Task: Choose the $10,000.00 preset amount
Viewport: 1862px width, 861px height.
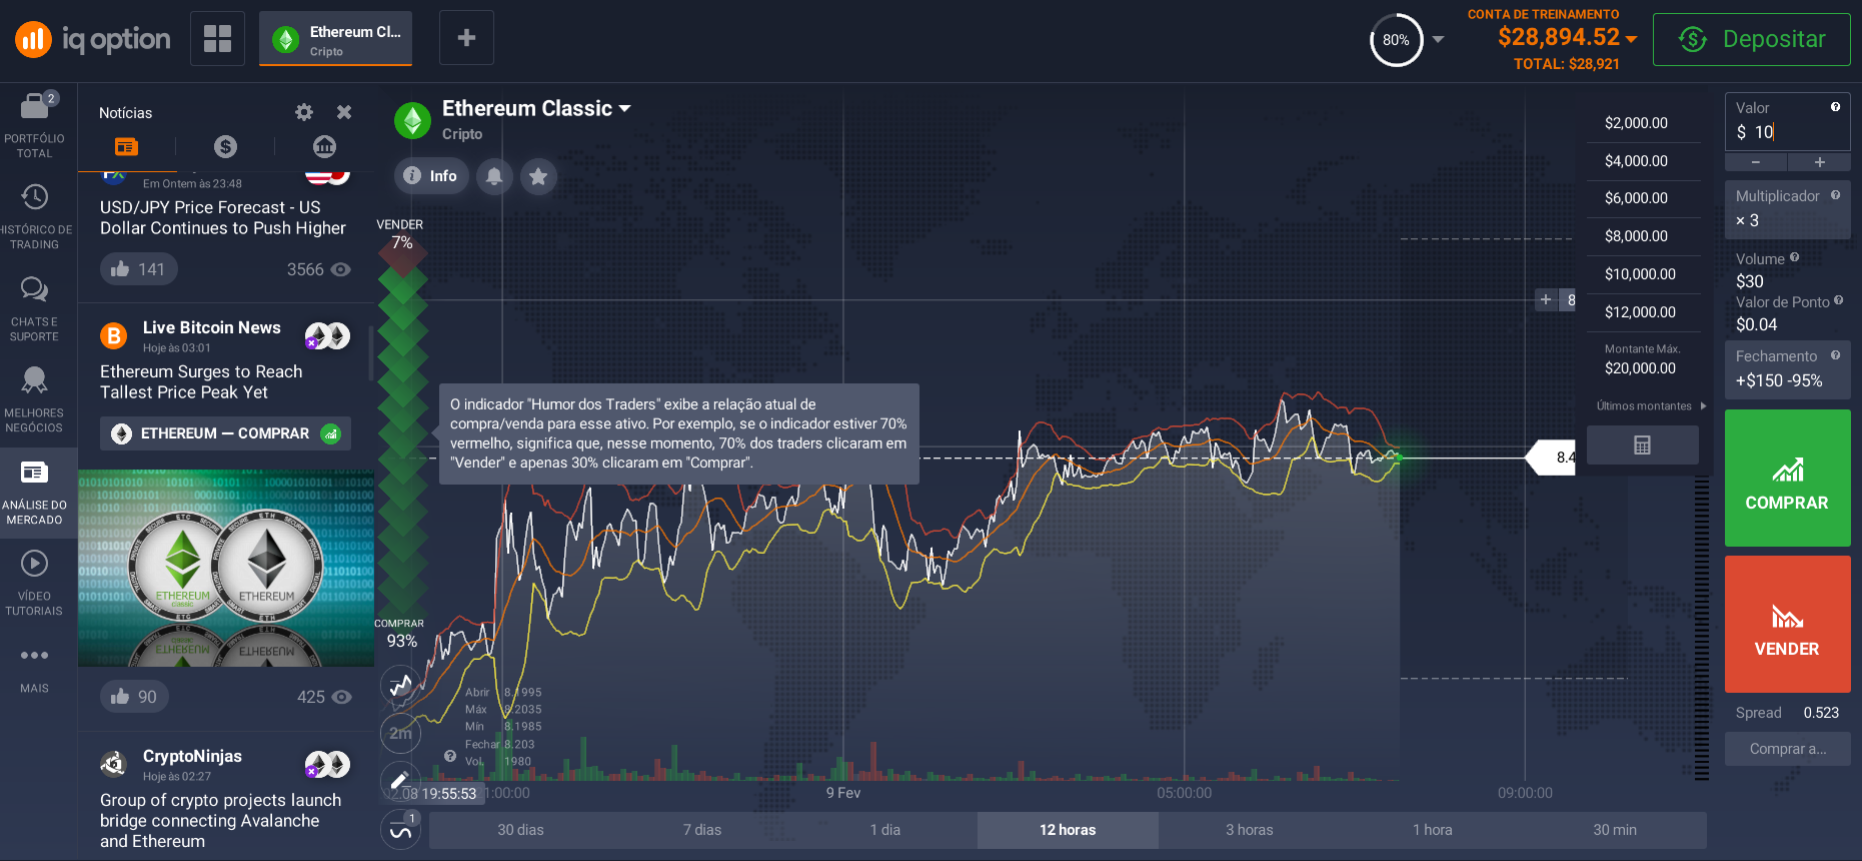Action: [x=1643, y=274]
